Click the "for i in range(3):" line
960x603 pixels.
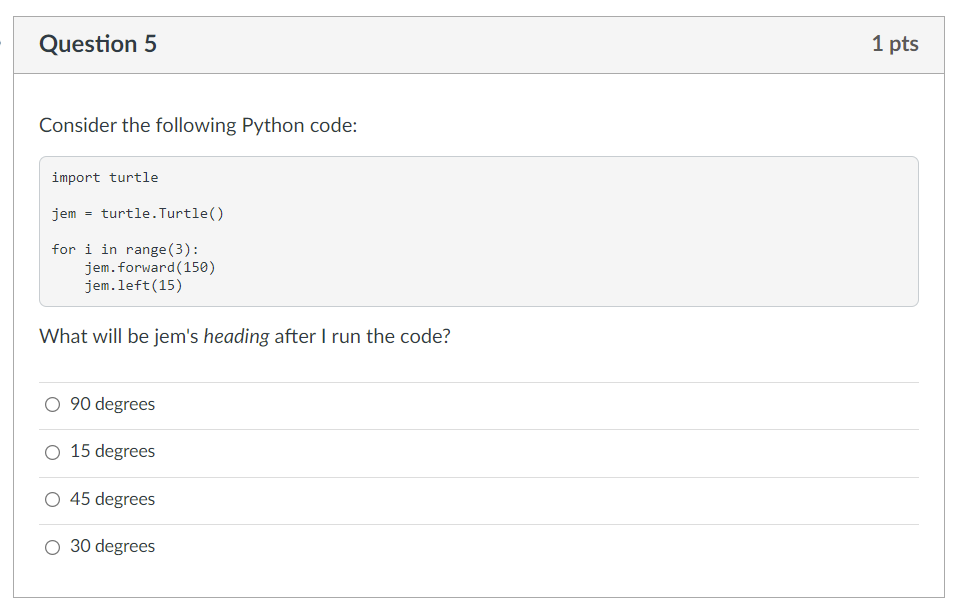pyautogui.click(x=125, y=250)
